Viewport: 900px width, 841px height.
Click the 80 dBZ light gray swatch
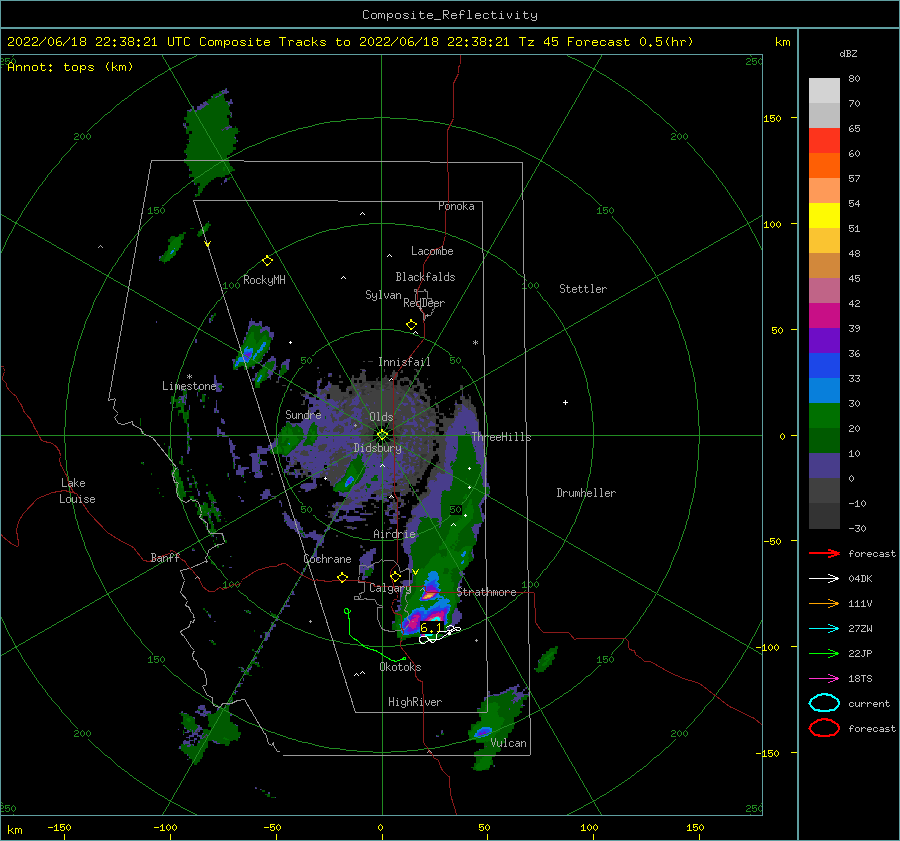tap(824, 91)
